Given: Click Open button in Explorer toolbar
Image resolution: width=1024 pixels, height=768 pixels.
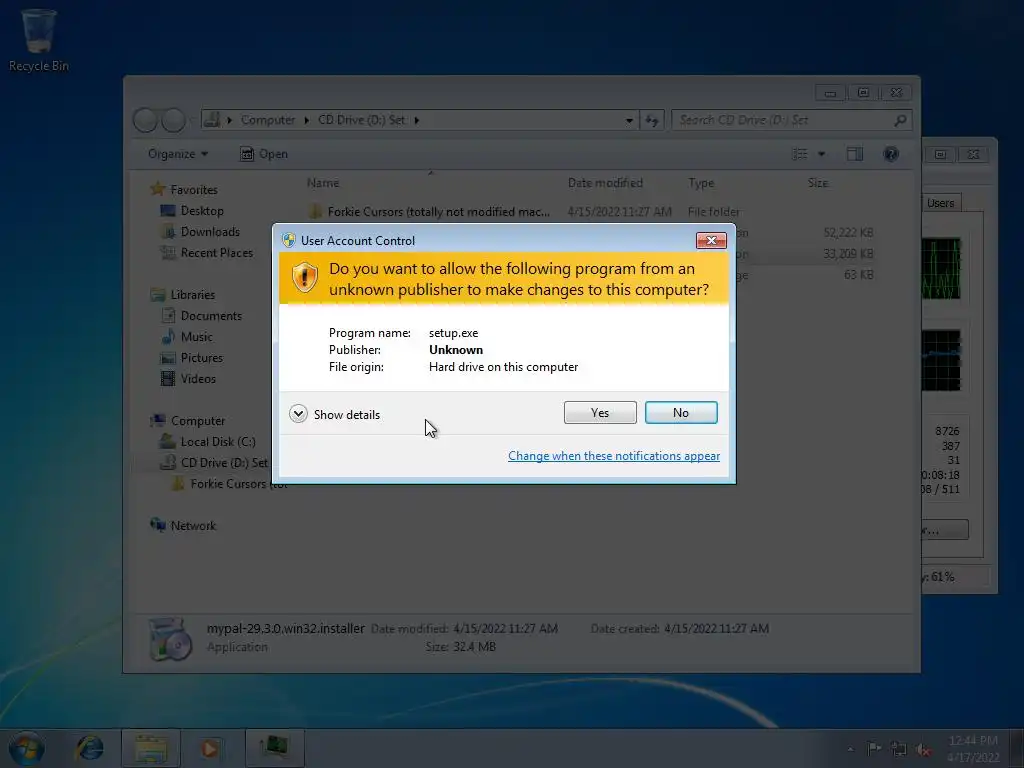Looking at the screenshot, I should coord(264,154).
